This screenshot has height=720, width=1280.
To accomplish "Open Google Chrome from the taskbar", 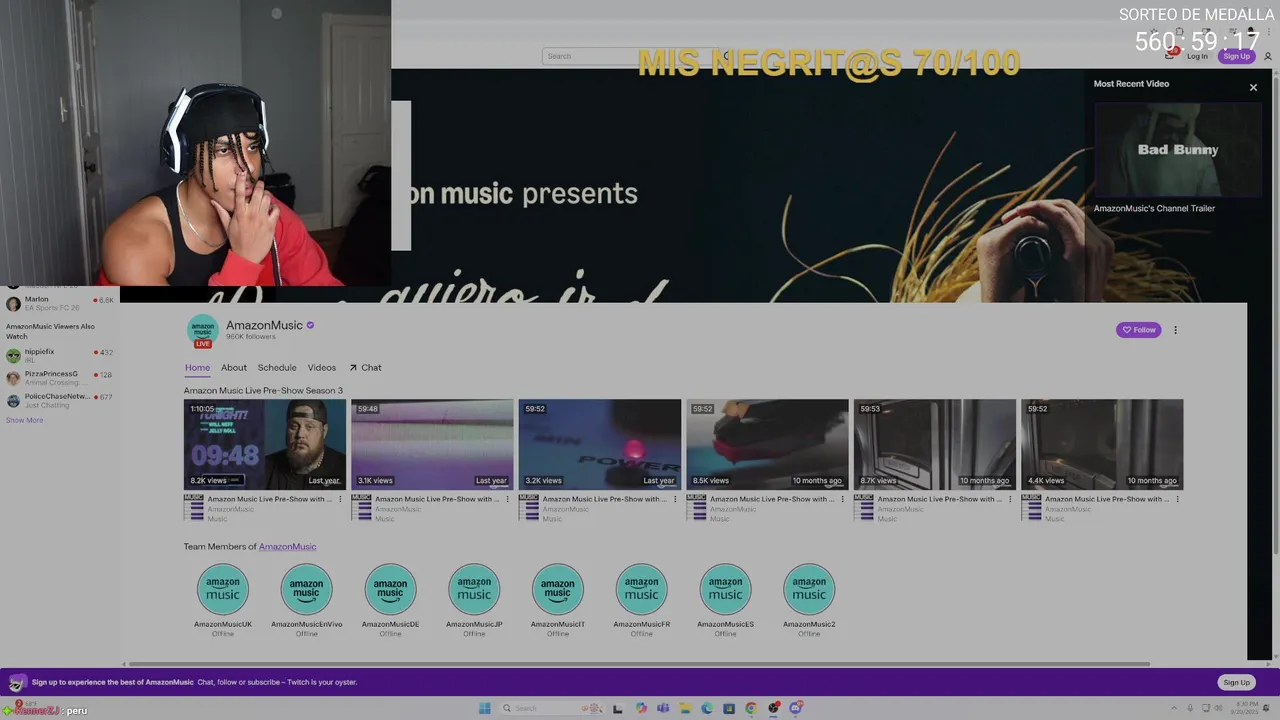I will 751,708.
